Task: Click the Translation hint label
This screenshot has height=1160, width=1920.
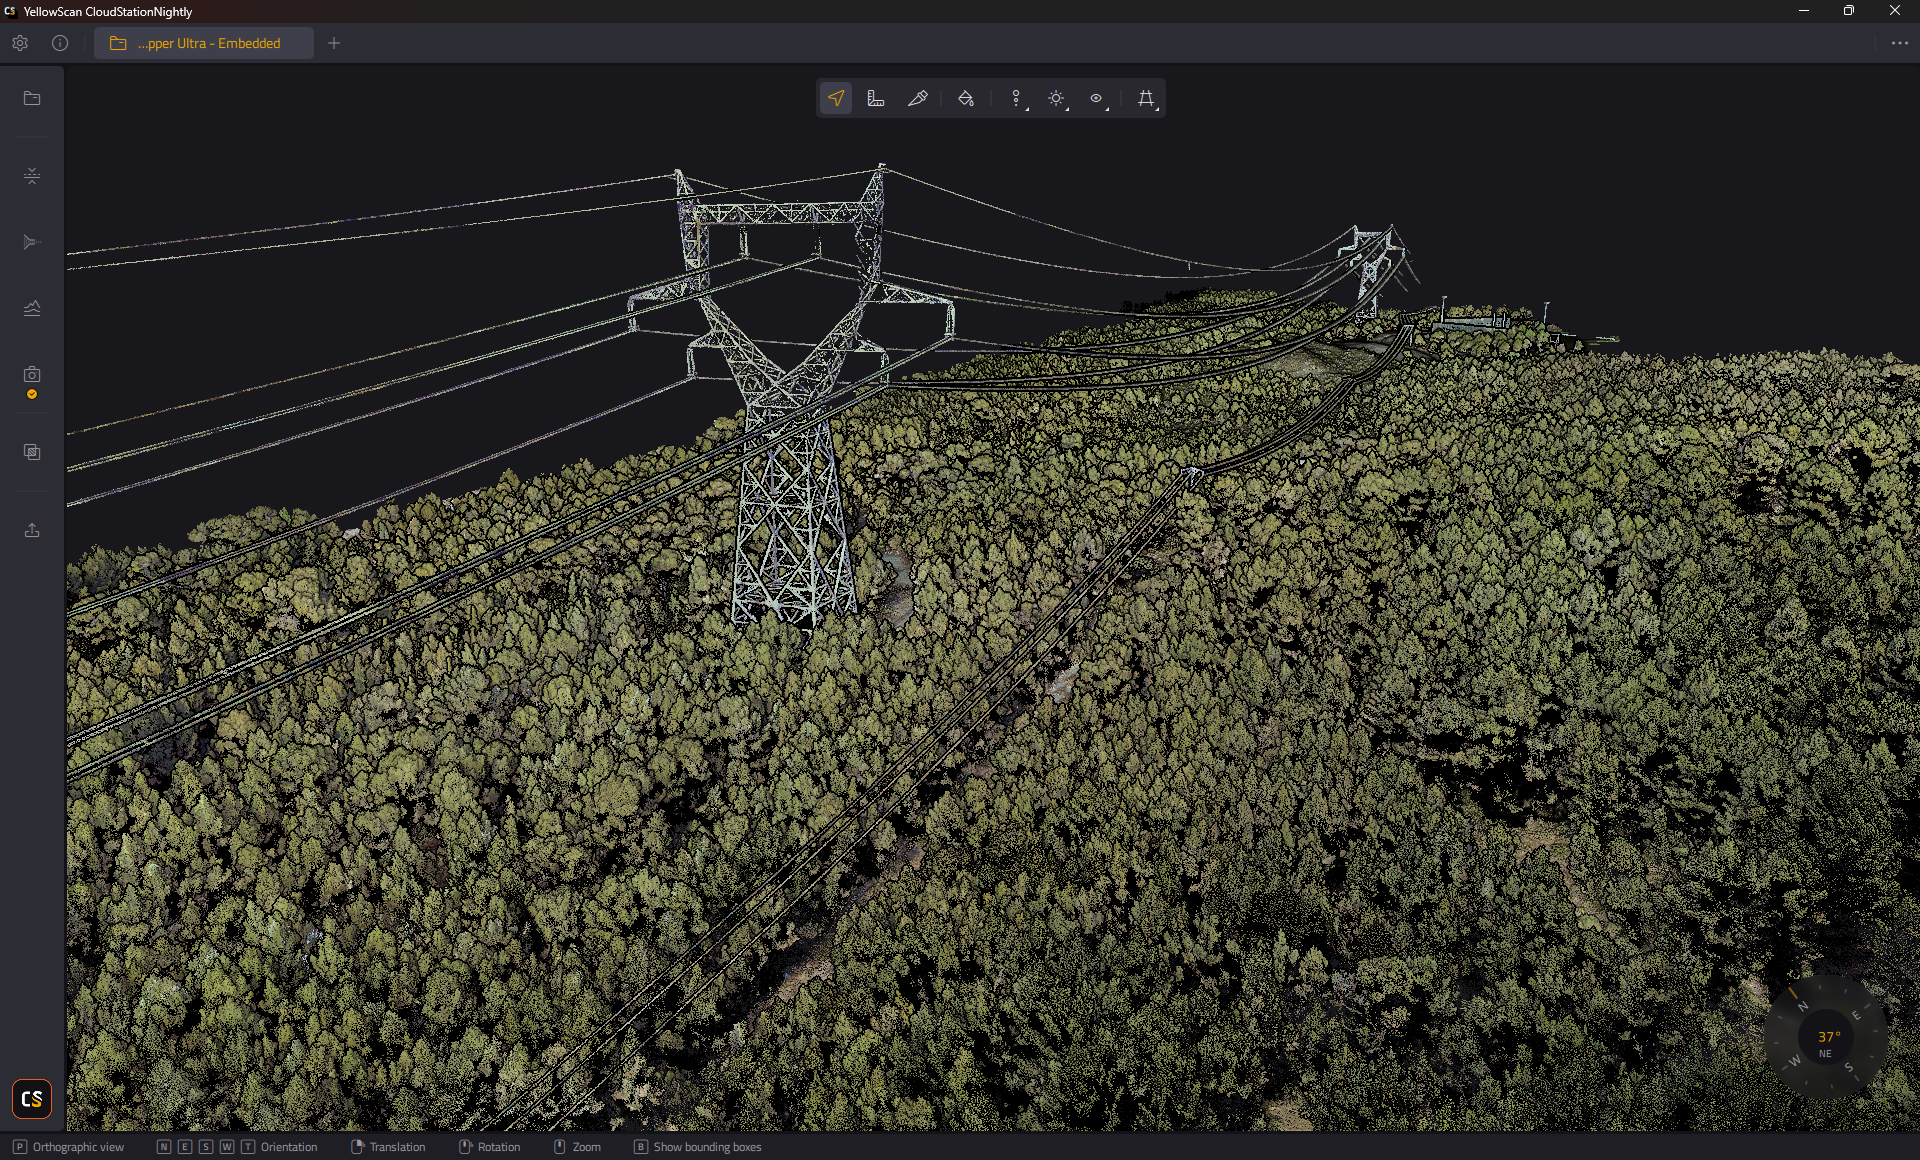Action: click(397, 1147)
